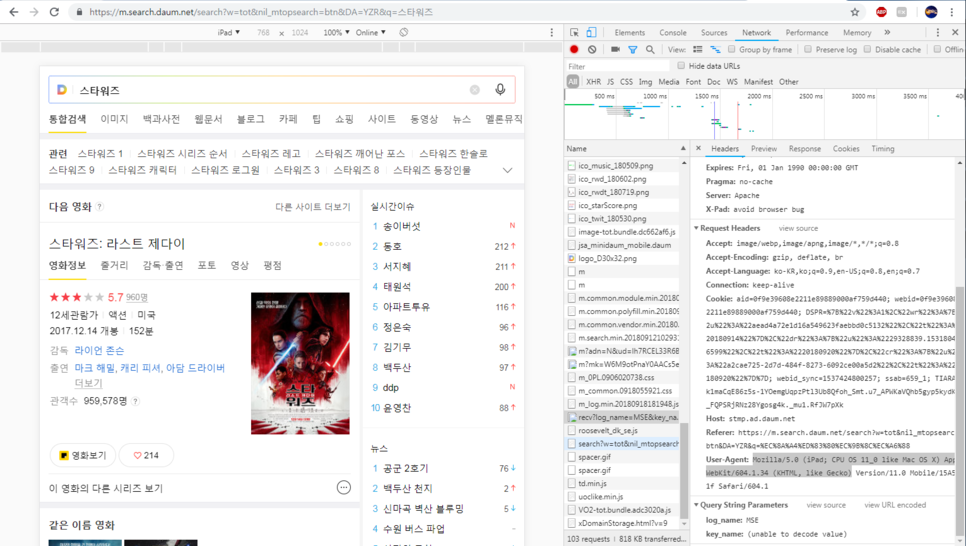Open iPad device dropdown
Viewport: 966px width, 546px height.
(229, 32)
